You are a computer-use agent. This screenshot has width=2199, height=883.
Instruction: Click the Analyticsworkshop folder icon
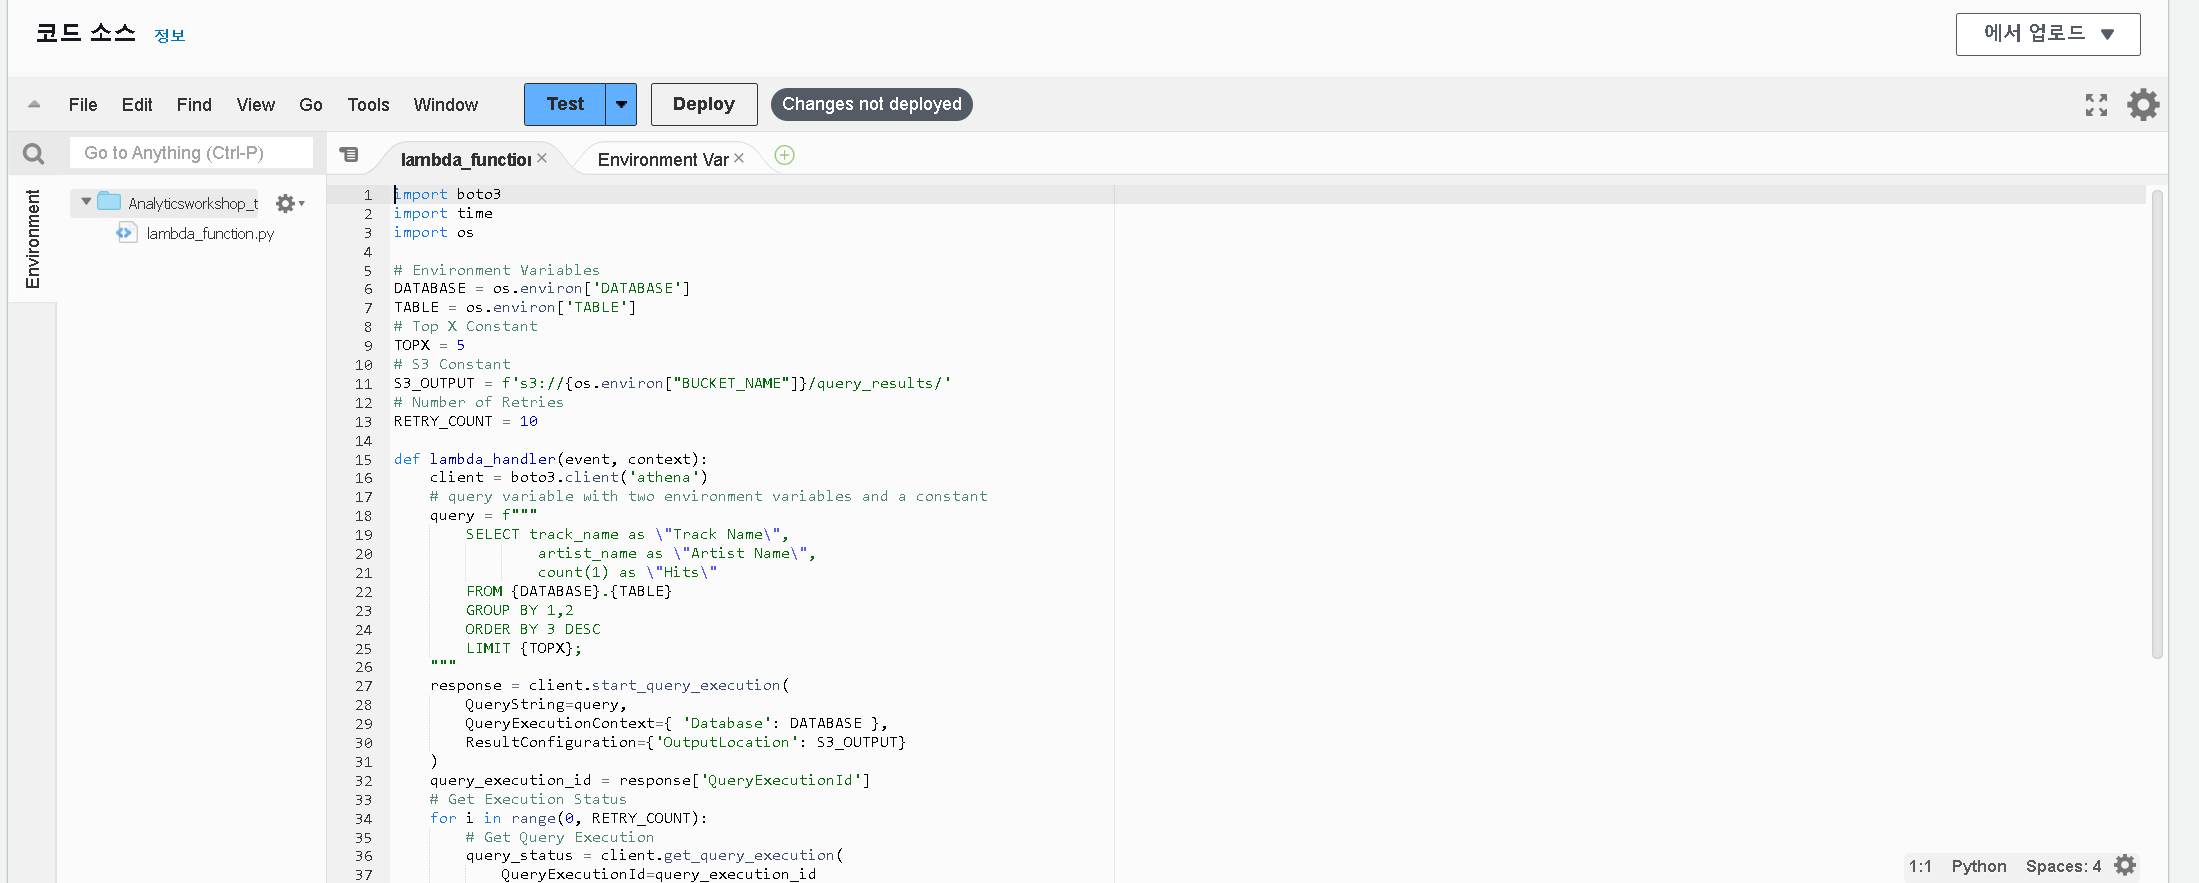click(x=109, y=202)
